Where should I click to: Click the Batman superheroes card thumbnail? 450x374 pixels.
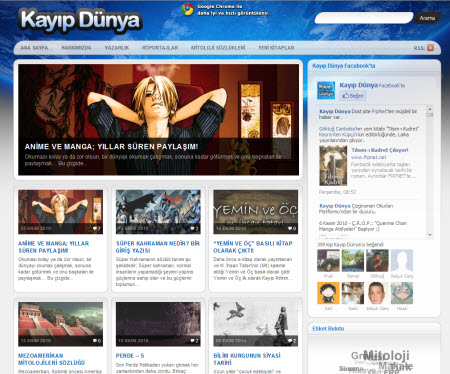(158, 212)
